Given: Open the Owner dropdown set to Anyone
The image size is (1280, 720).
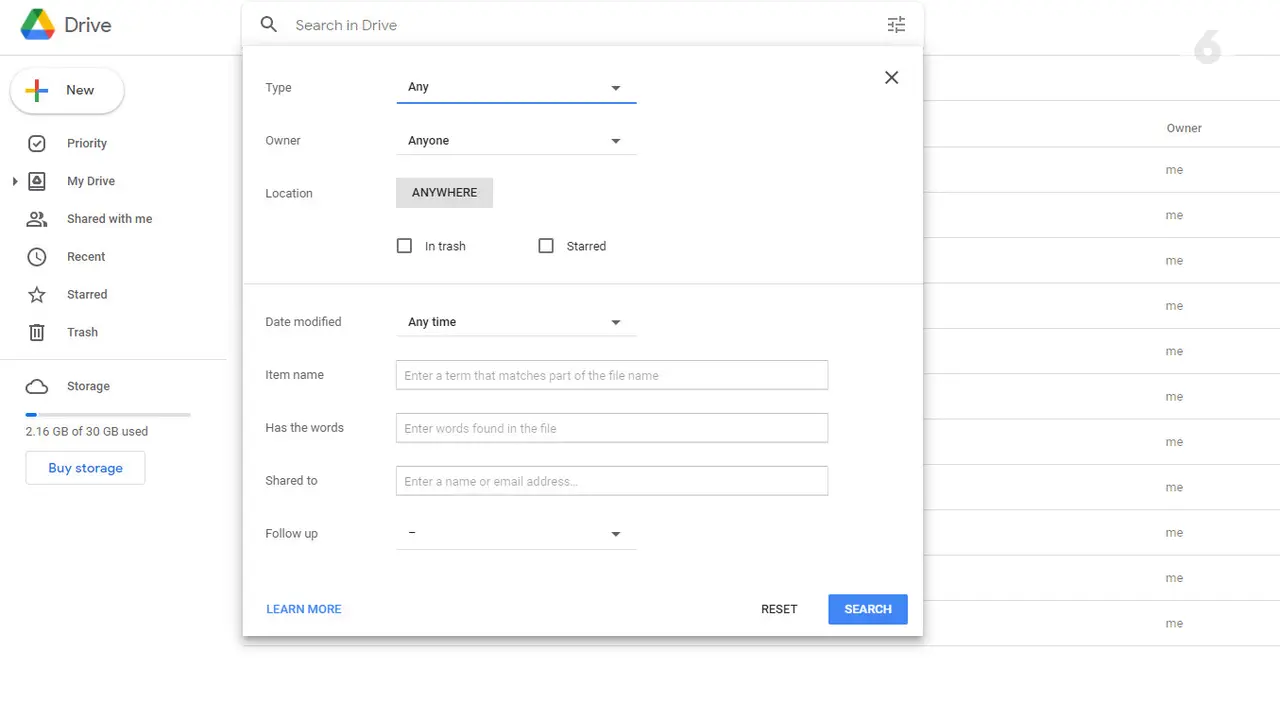Looking at the screenshot, I should click(x=516, y=141).
